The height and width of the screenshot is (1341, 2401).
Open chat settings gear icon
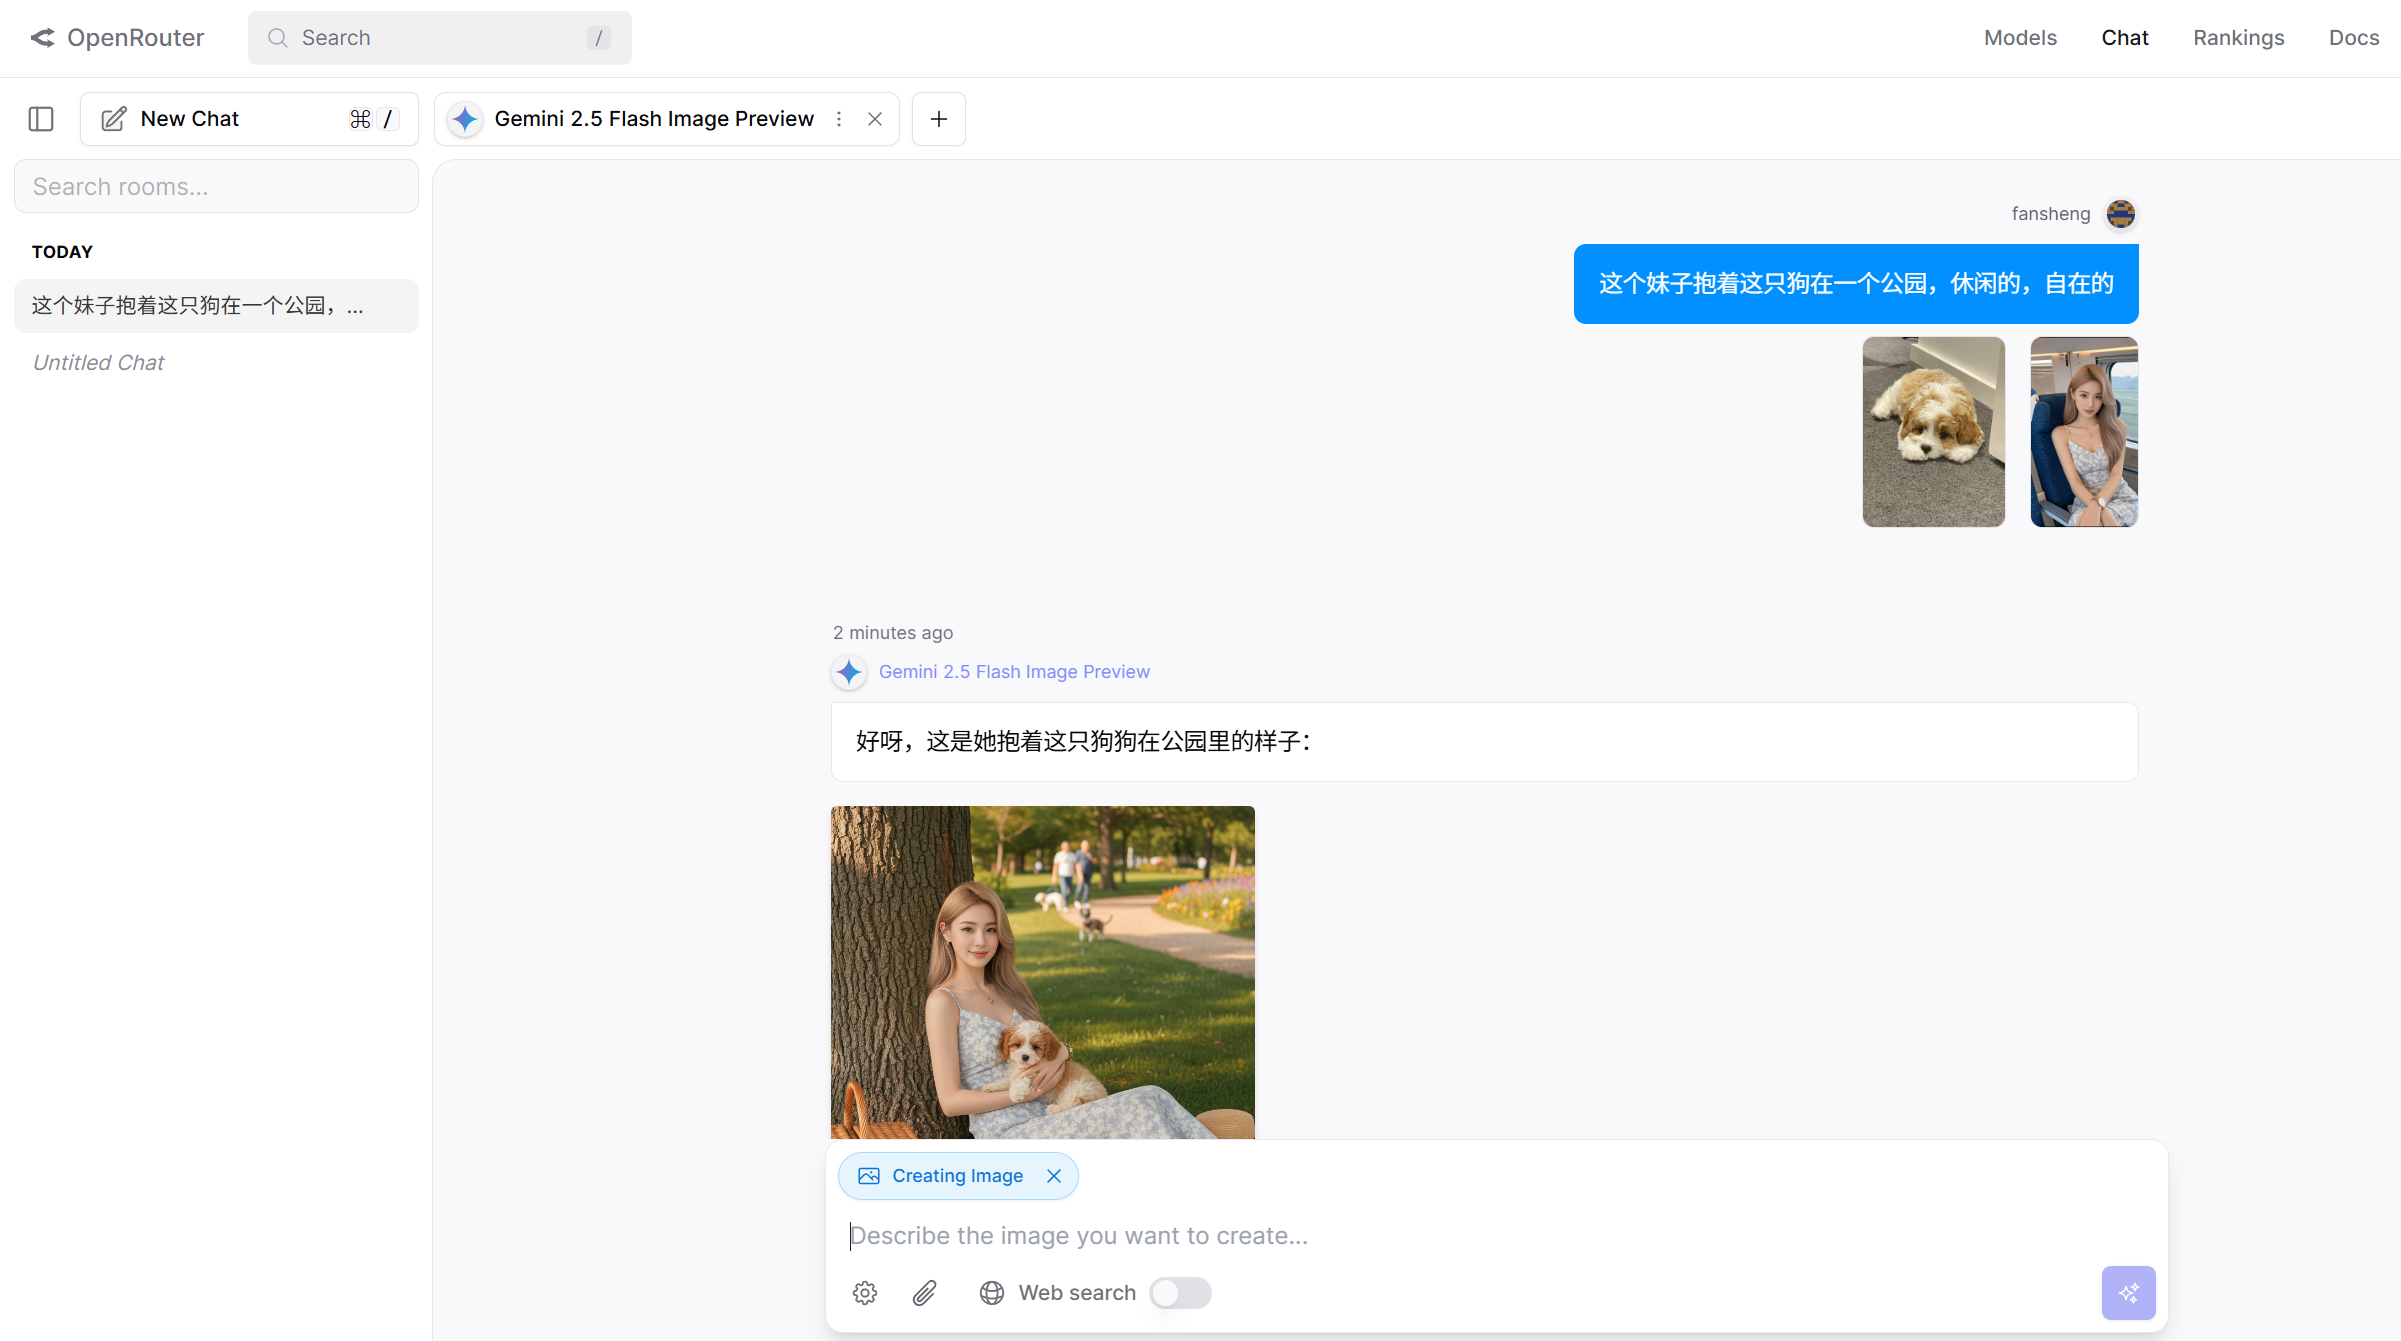pos(865,1293)
